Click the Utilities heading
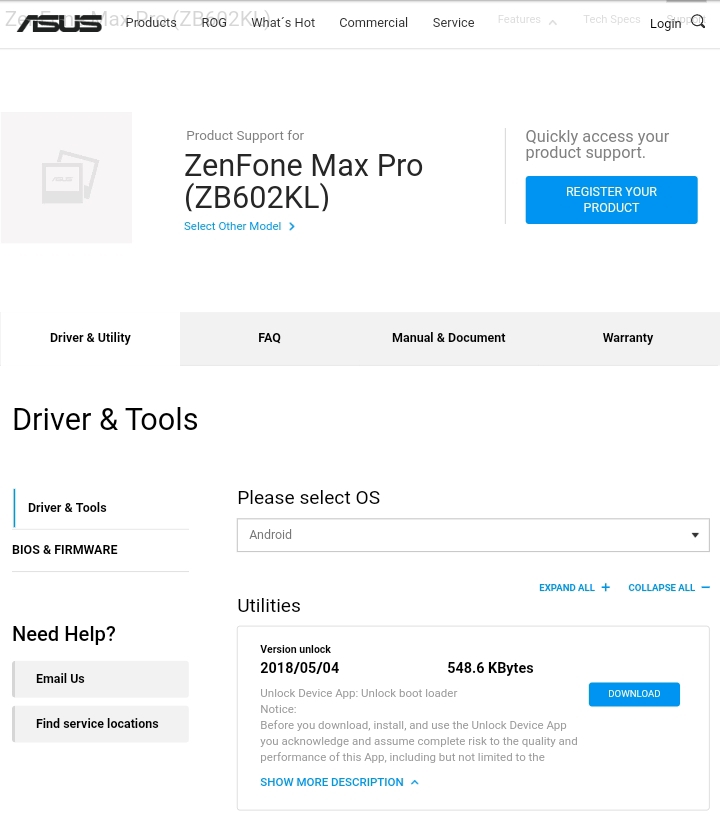 pos(269,606)
